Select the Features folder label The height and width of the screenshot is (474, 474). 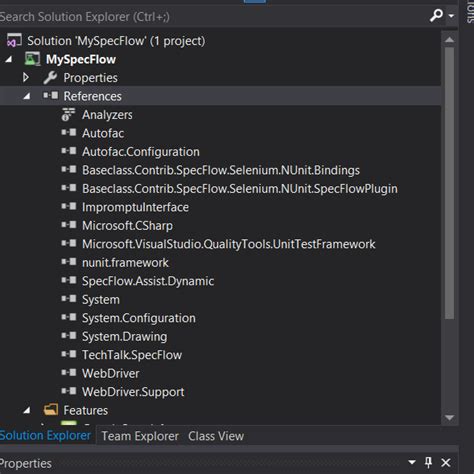coord(85,410)
